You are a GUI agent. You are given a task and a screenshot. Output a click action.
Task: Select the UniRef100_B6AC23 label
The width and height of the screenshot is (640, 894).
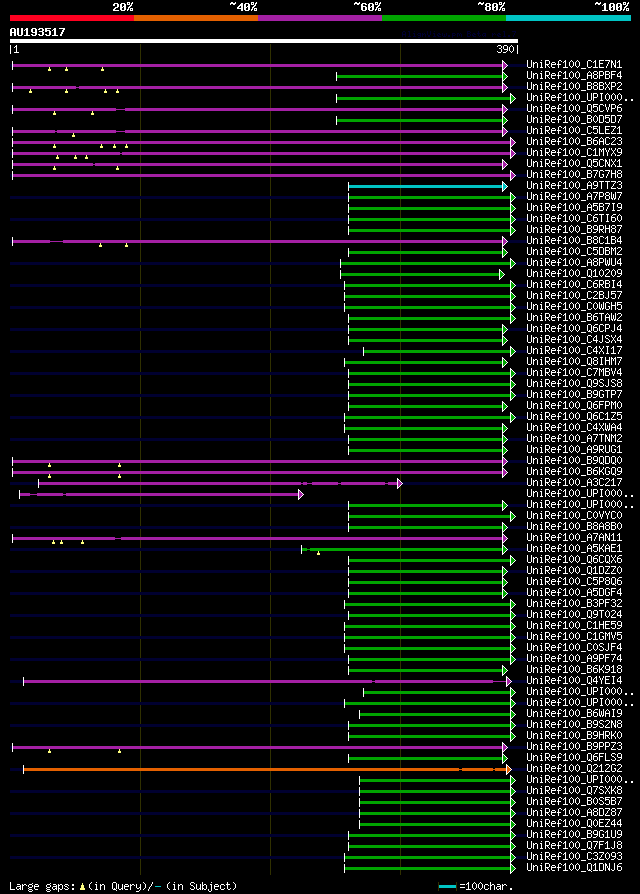[574, 141]
